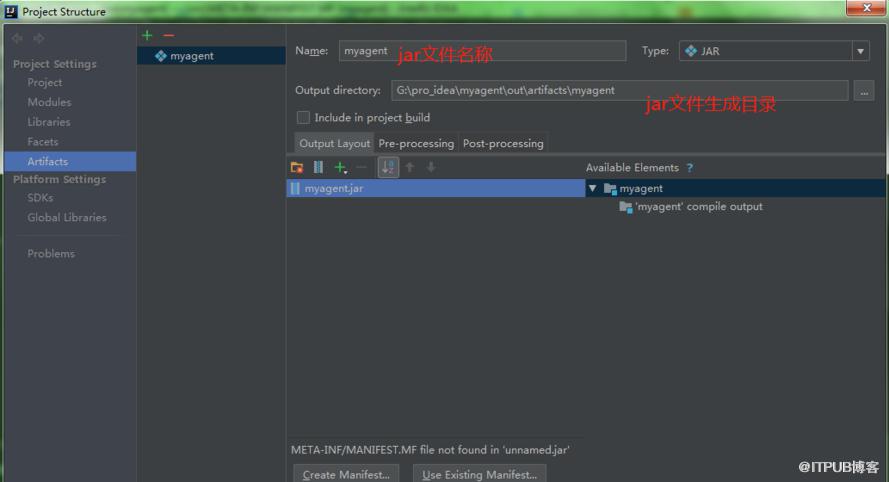889x482 pixels.
Task: Switch to the Output Layout tab
Action: [x=335, y=143]
